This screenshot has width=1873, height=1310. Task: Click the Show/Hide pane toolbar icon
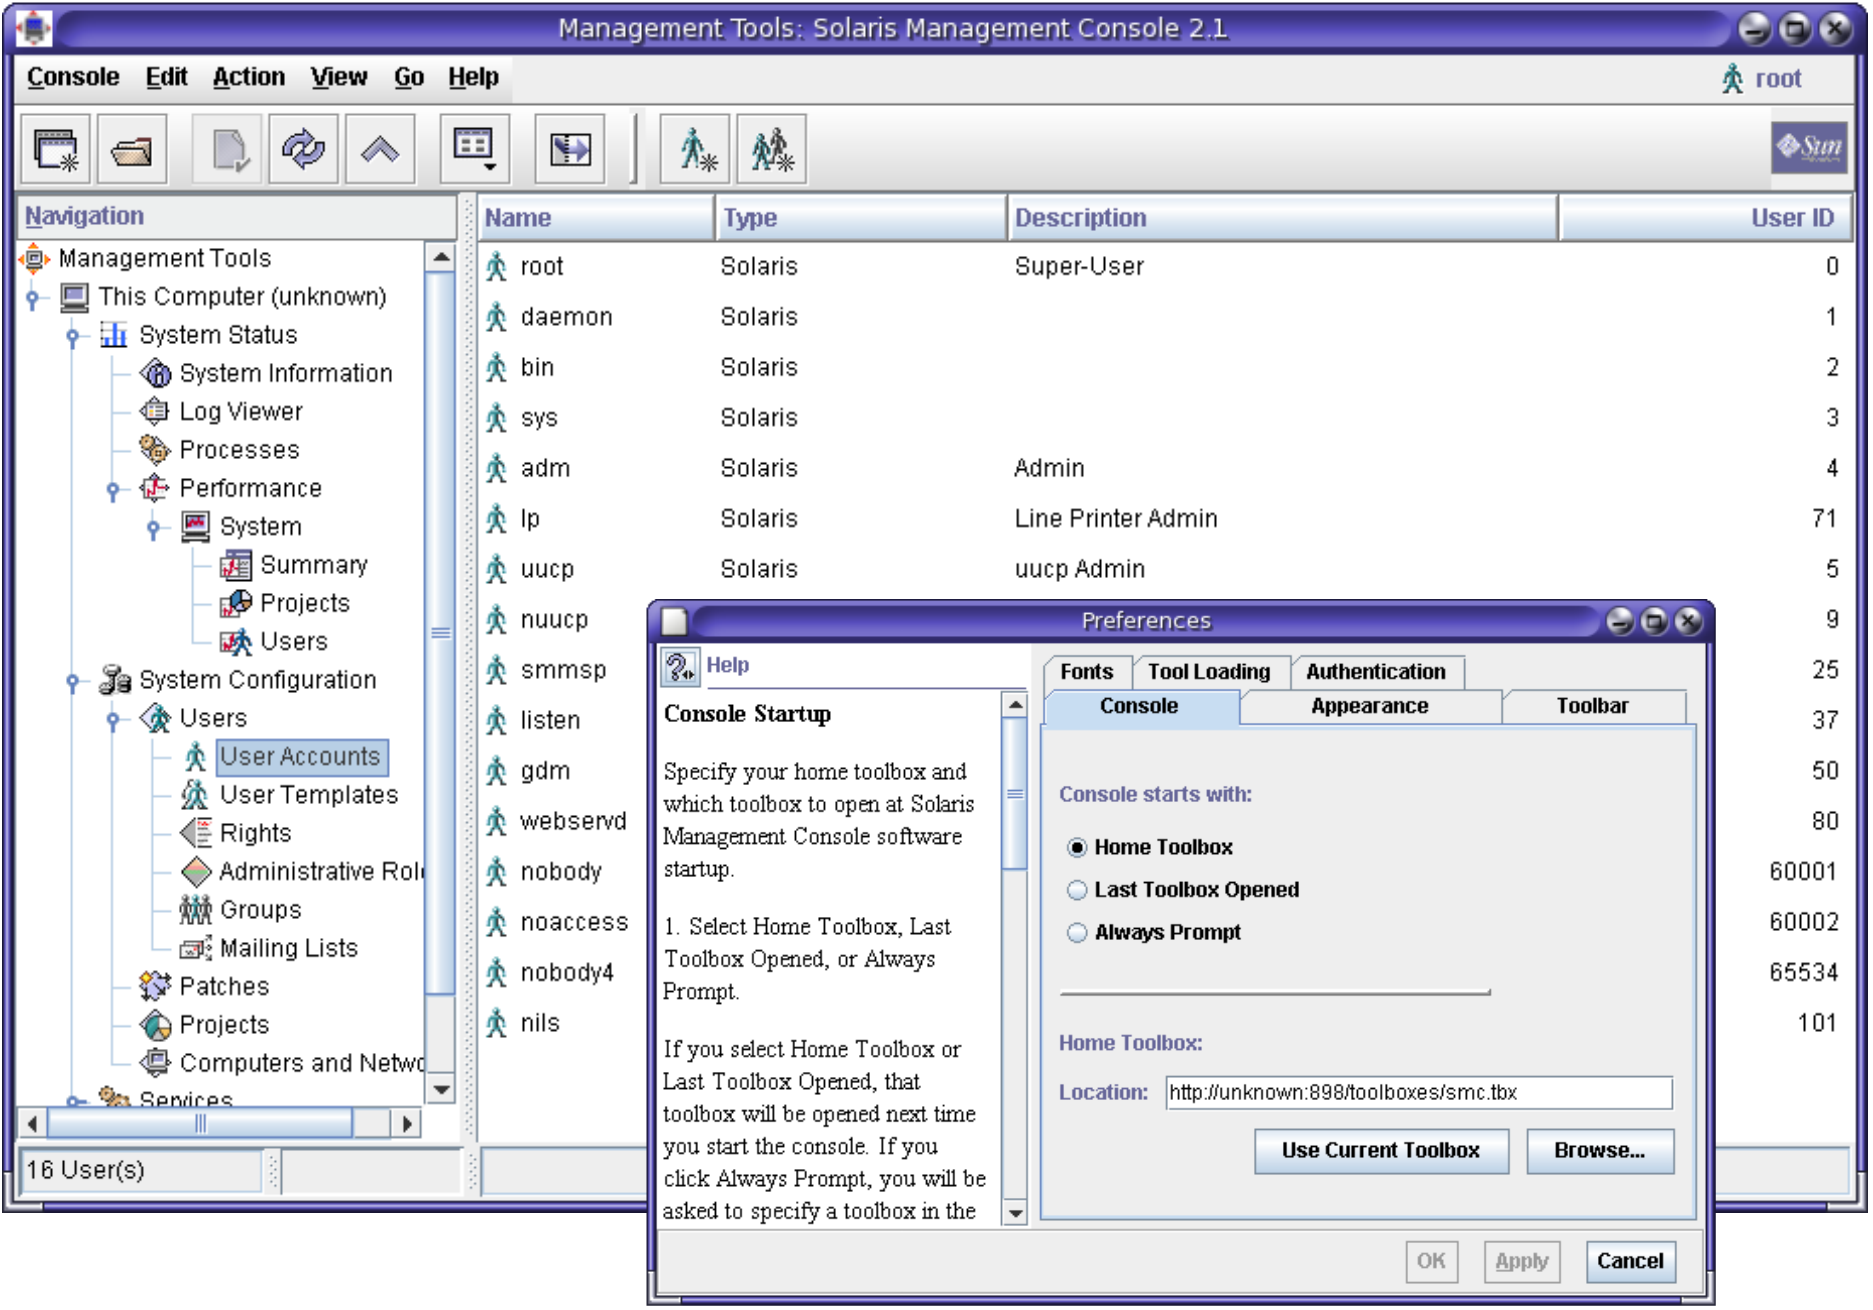pos(570,150)
